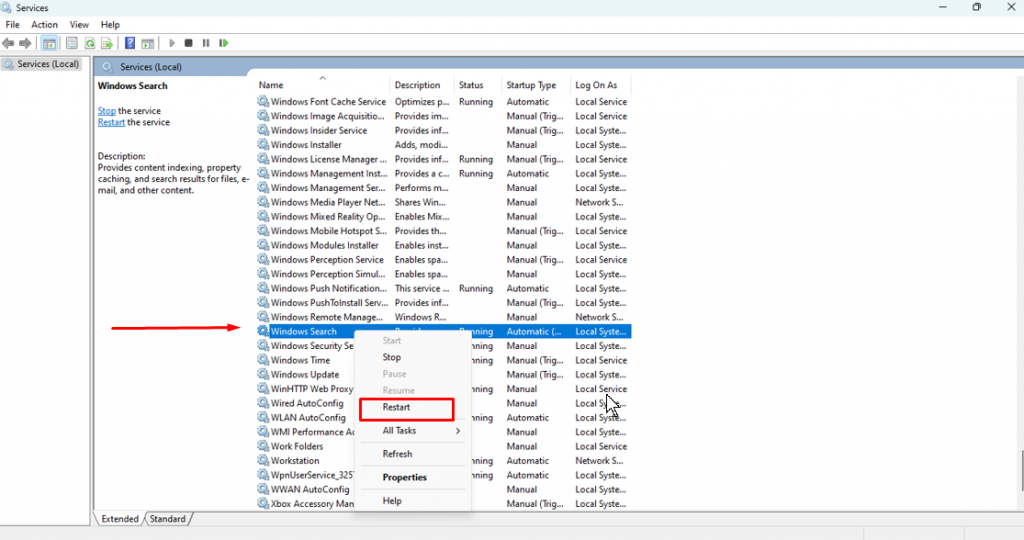
Task: Sort services by the Name column header
Action: pos(271,86)
